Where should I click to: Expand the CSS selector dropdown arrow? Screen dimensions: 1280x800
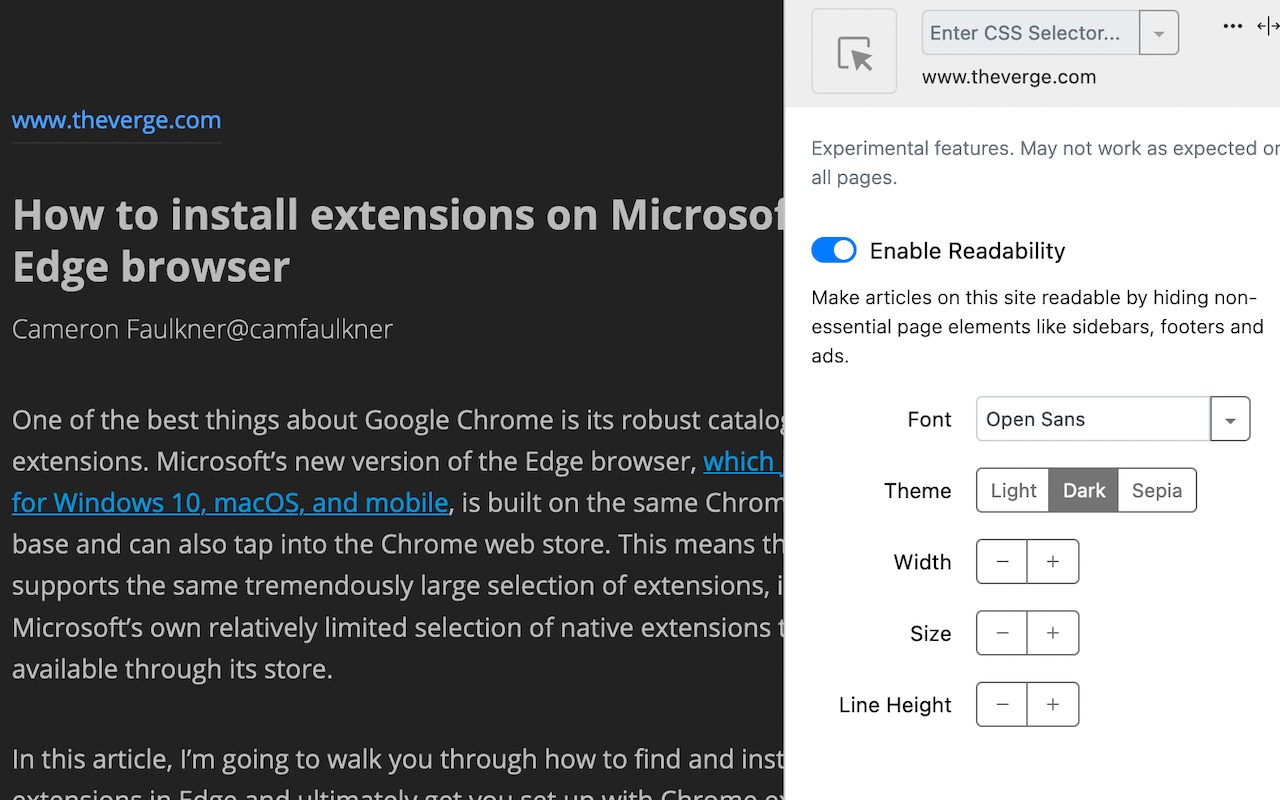[1159, 33]
